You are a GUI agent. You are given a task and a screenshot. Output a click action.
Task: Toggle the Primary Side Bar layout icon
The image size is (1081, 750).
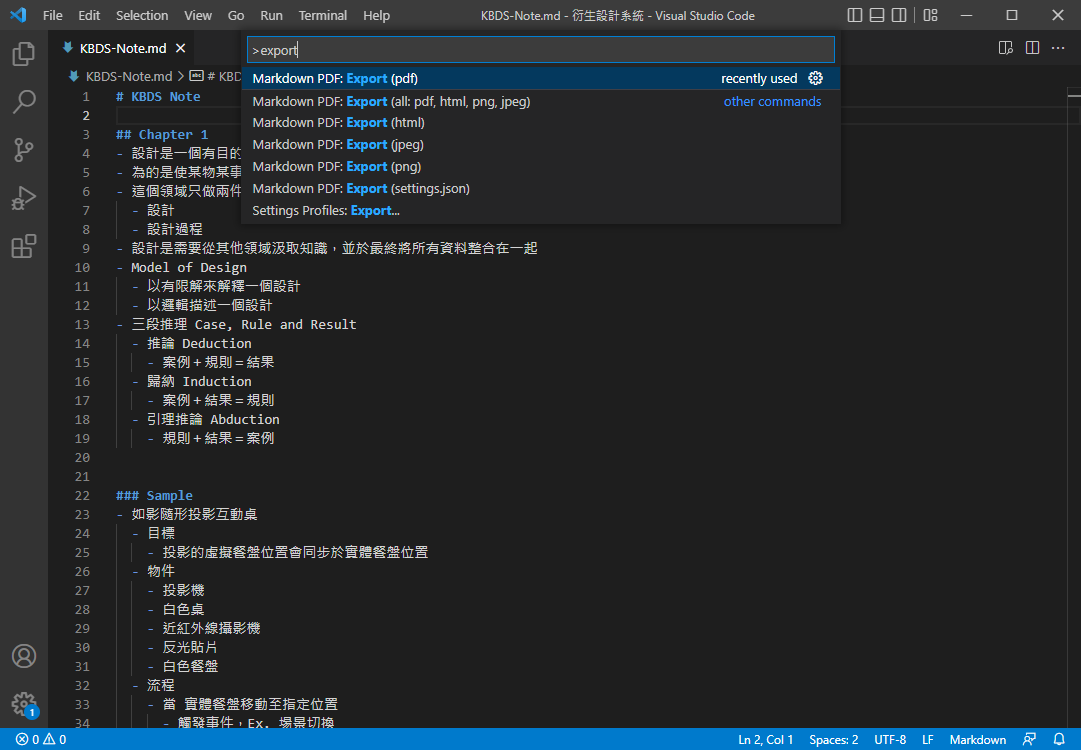[854, 15]
